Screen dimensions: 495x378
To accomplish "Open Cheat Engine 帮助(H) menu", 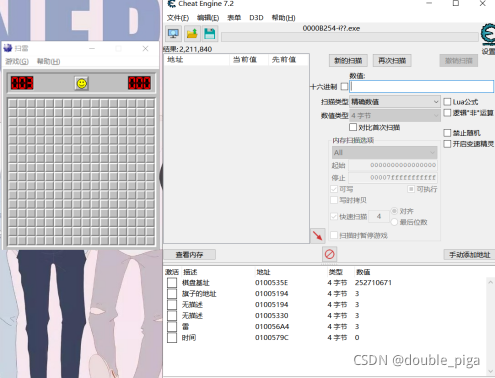I will tap(283, 18).
